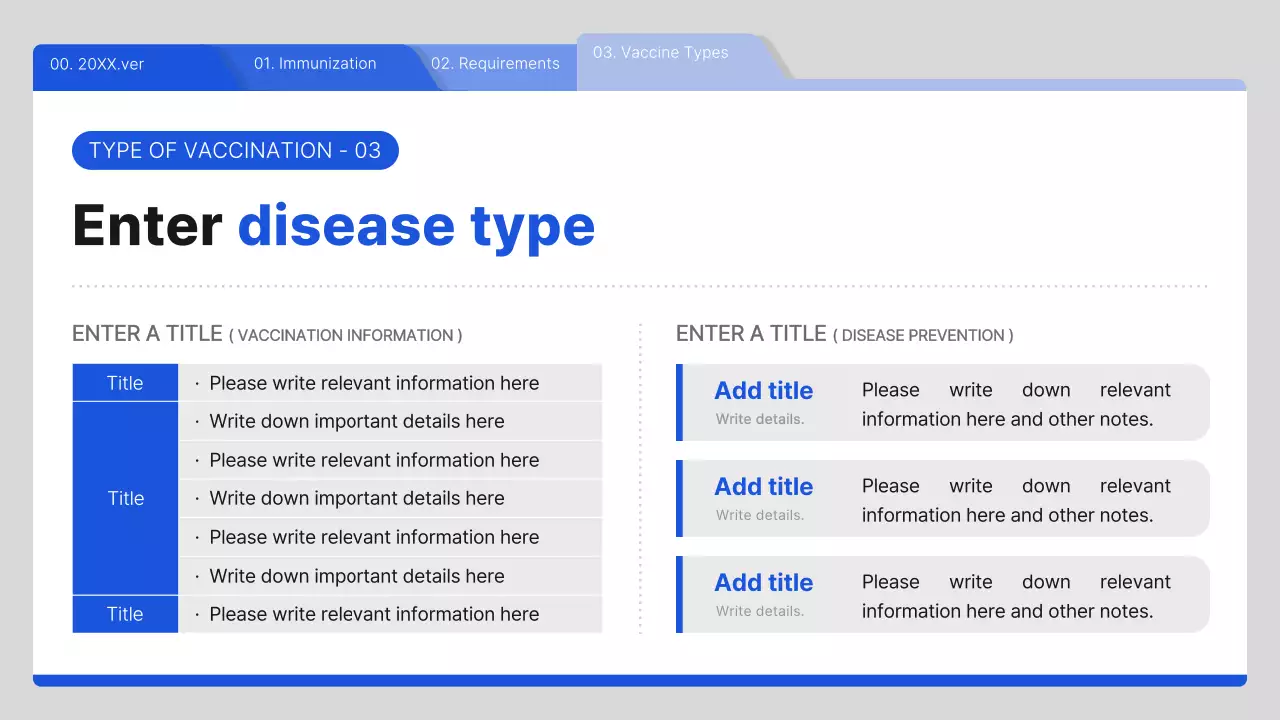Select the "Enter disease type" heading
This screenshot has height=720, width=1280.
point(333,225)
